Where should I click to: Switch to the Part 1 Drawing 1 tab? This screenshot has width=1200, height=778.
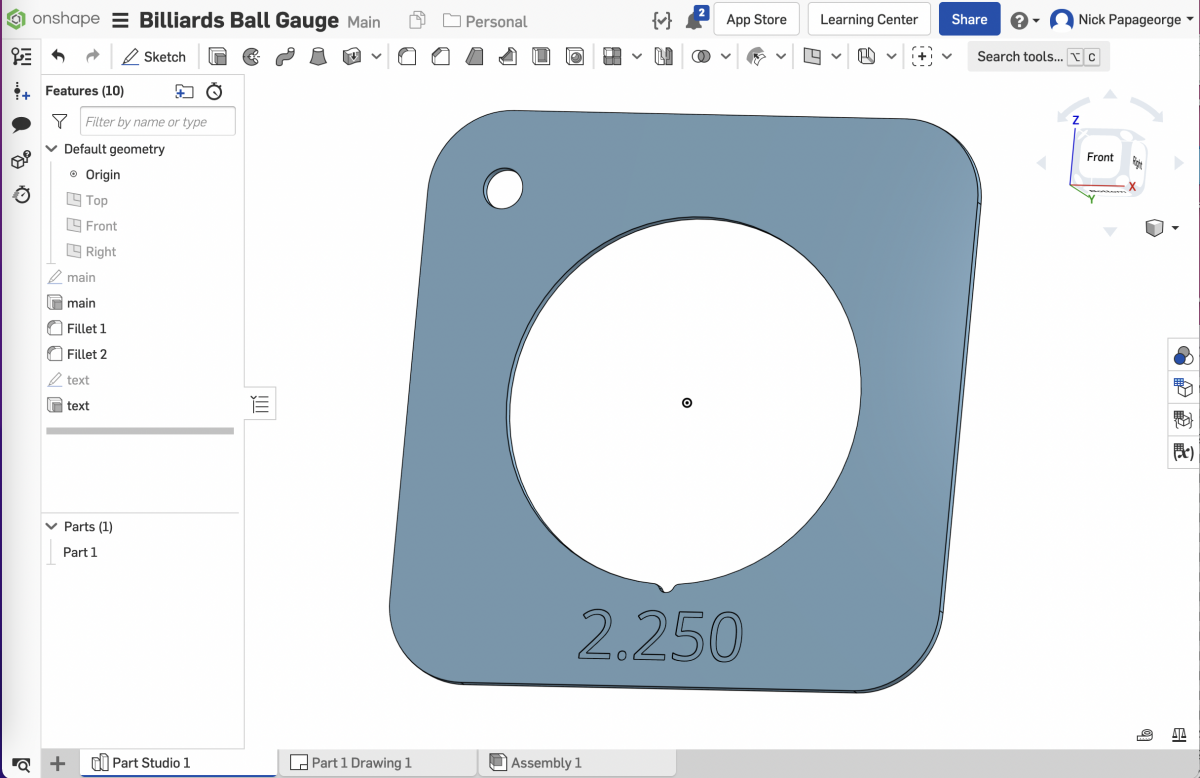[x=361, y=763]
